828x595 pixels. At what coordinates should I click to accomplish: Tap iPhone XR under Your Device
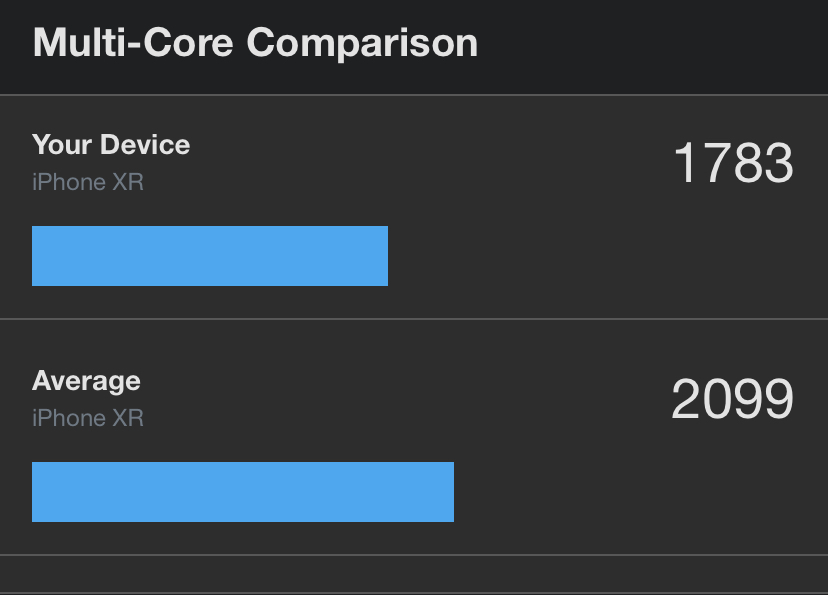(x=88, y=182)
